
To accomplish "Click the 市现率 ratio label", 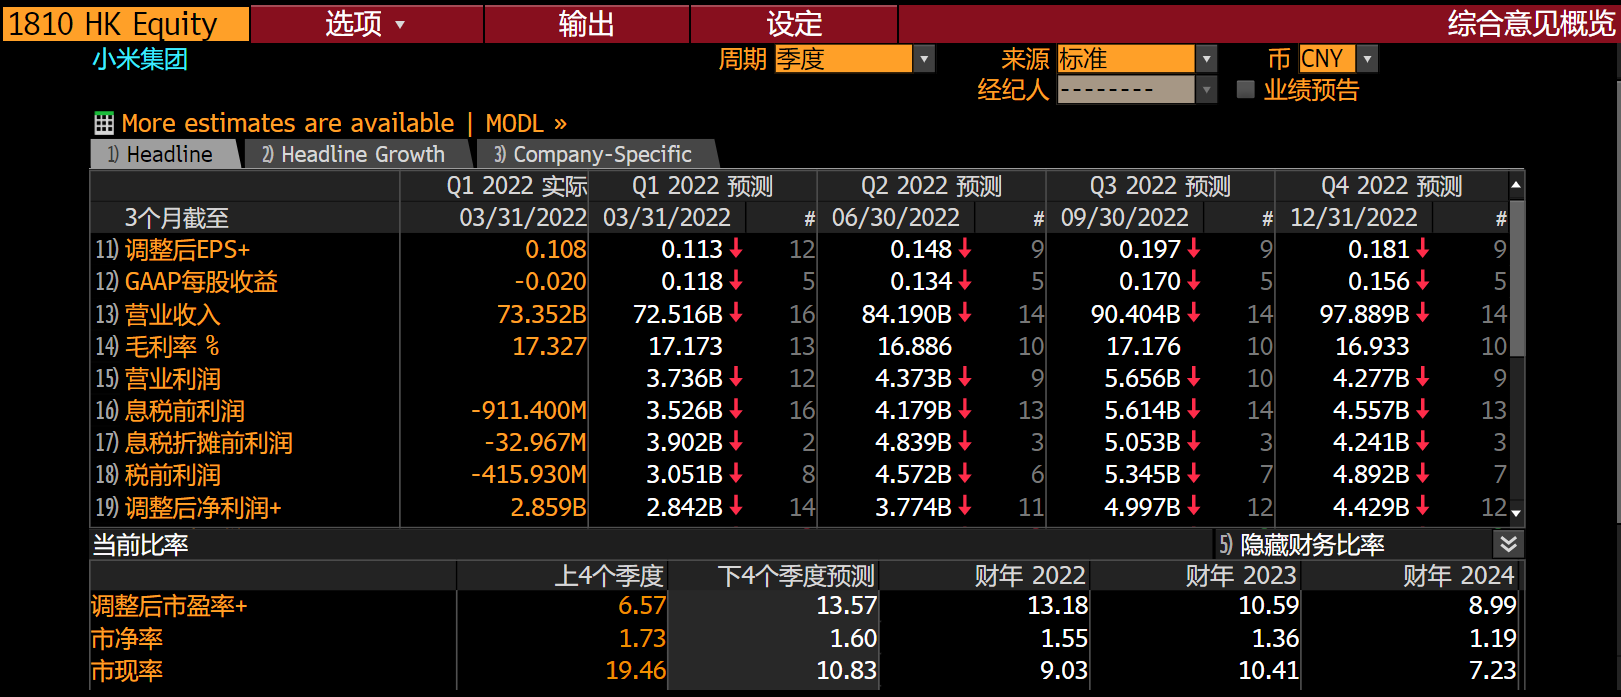I will tap(127, 671).
